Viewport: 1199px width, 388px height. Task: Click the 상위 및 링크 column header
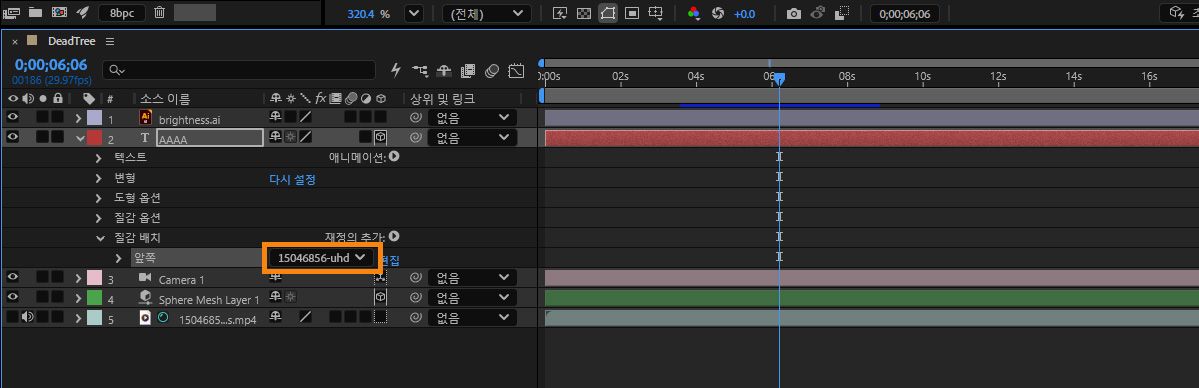coord(443,99)
